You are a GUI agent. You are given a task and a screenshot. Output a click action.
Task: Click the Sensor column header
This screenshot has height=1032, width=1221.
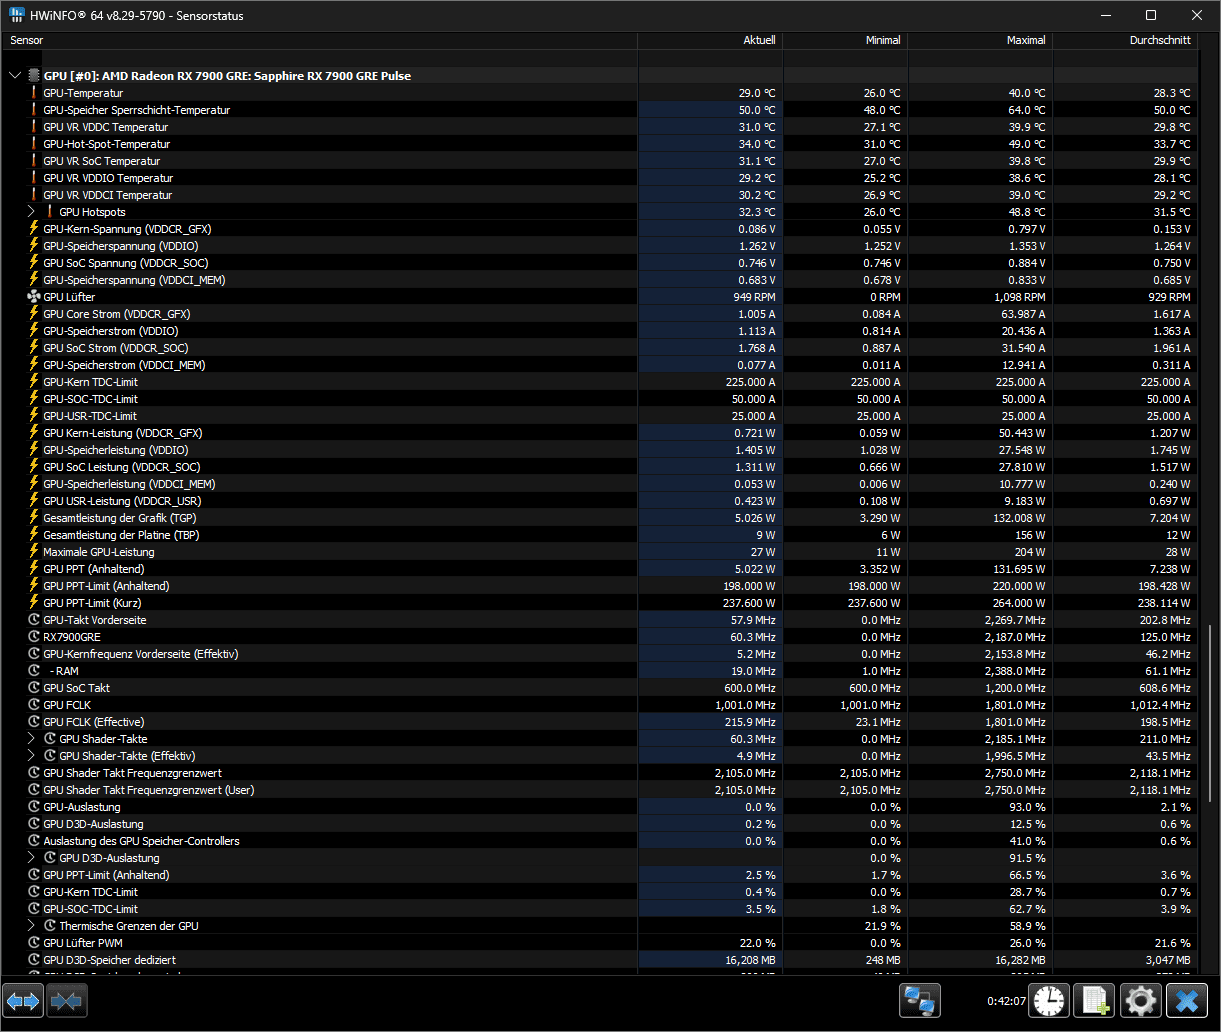pos(319,41)
